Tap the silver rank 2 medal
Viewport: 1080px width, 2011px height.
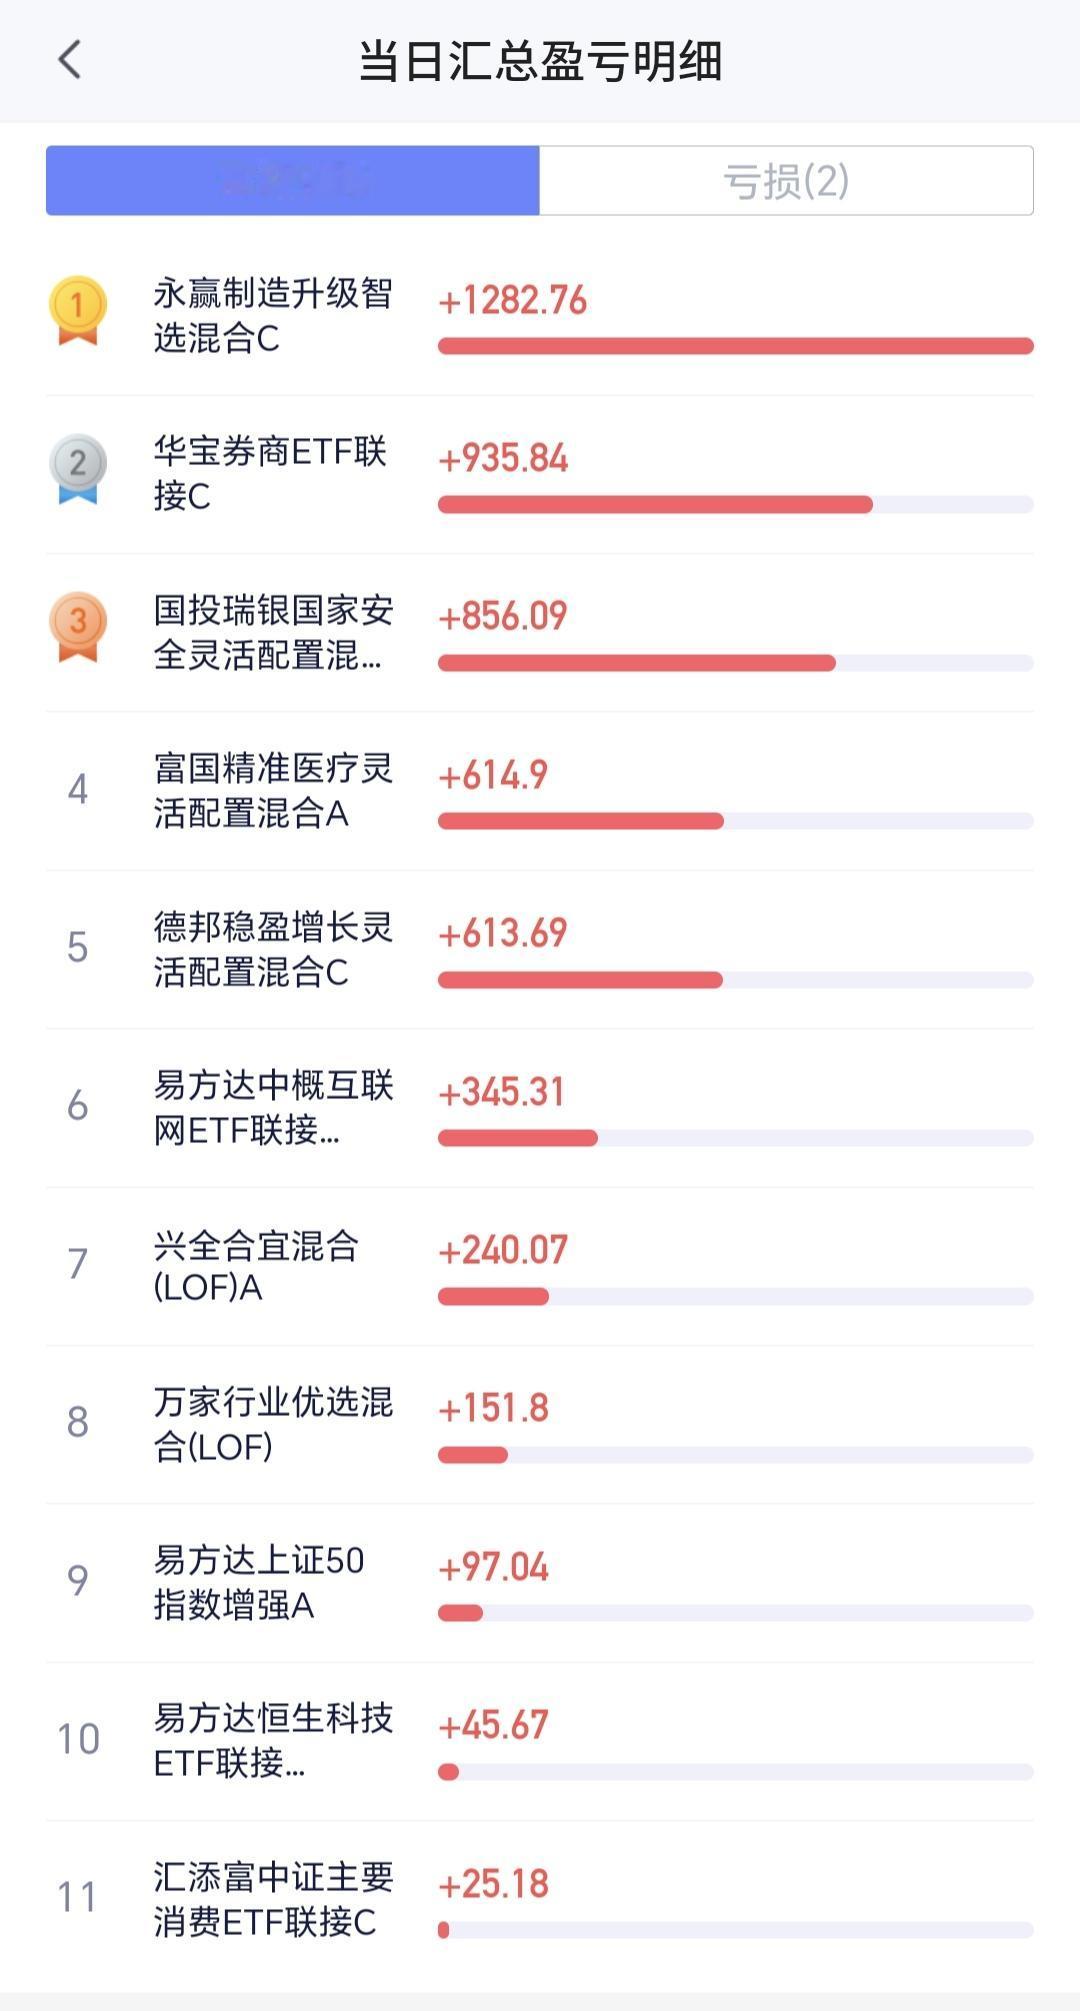(x=78, y=468)
